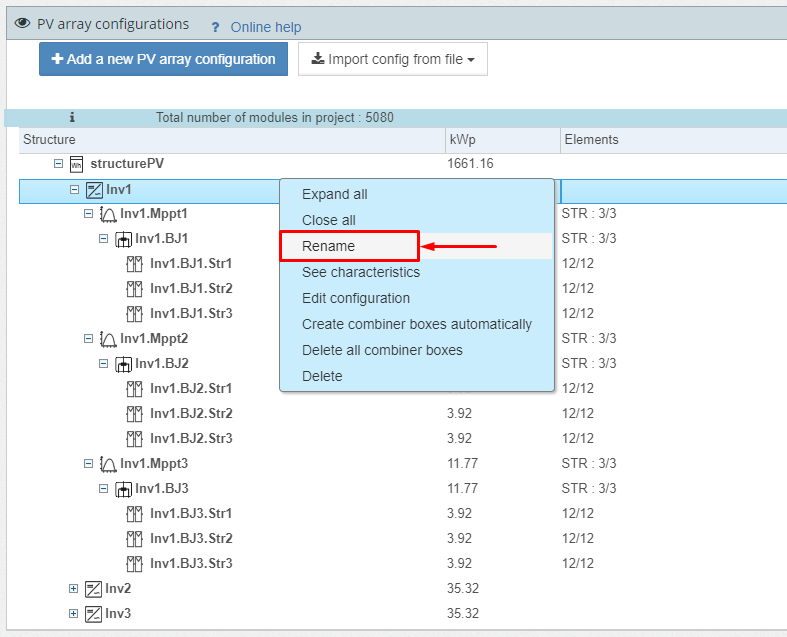
Task: Click the Inv1.BJ2.Str1 string icon
Action: [135, 389]
